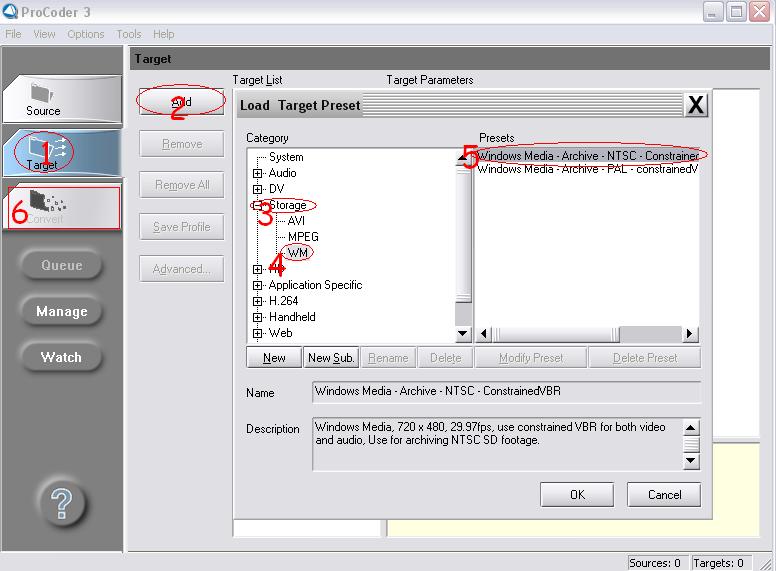Select Application Specific category label

click(x=315, y=285)
